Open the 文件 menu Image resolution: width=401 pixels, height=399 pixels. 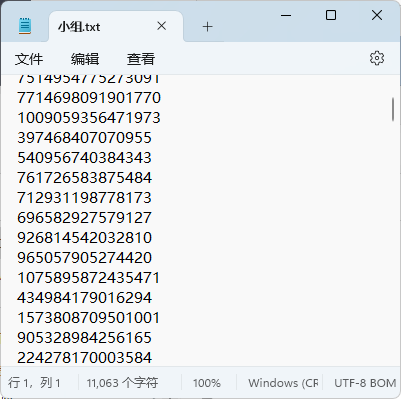pos(29,59)
